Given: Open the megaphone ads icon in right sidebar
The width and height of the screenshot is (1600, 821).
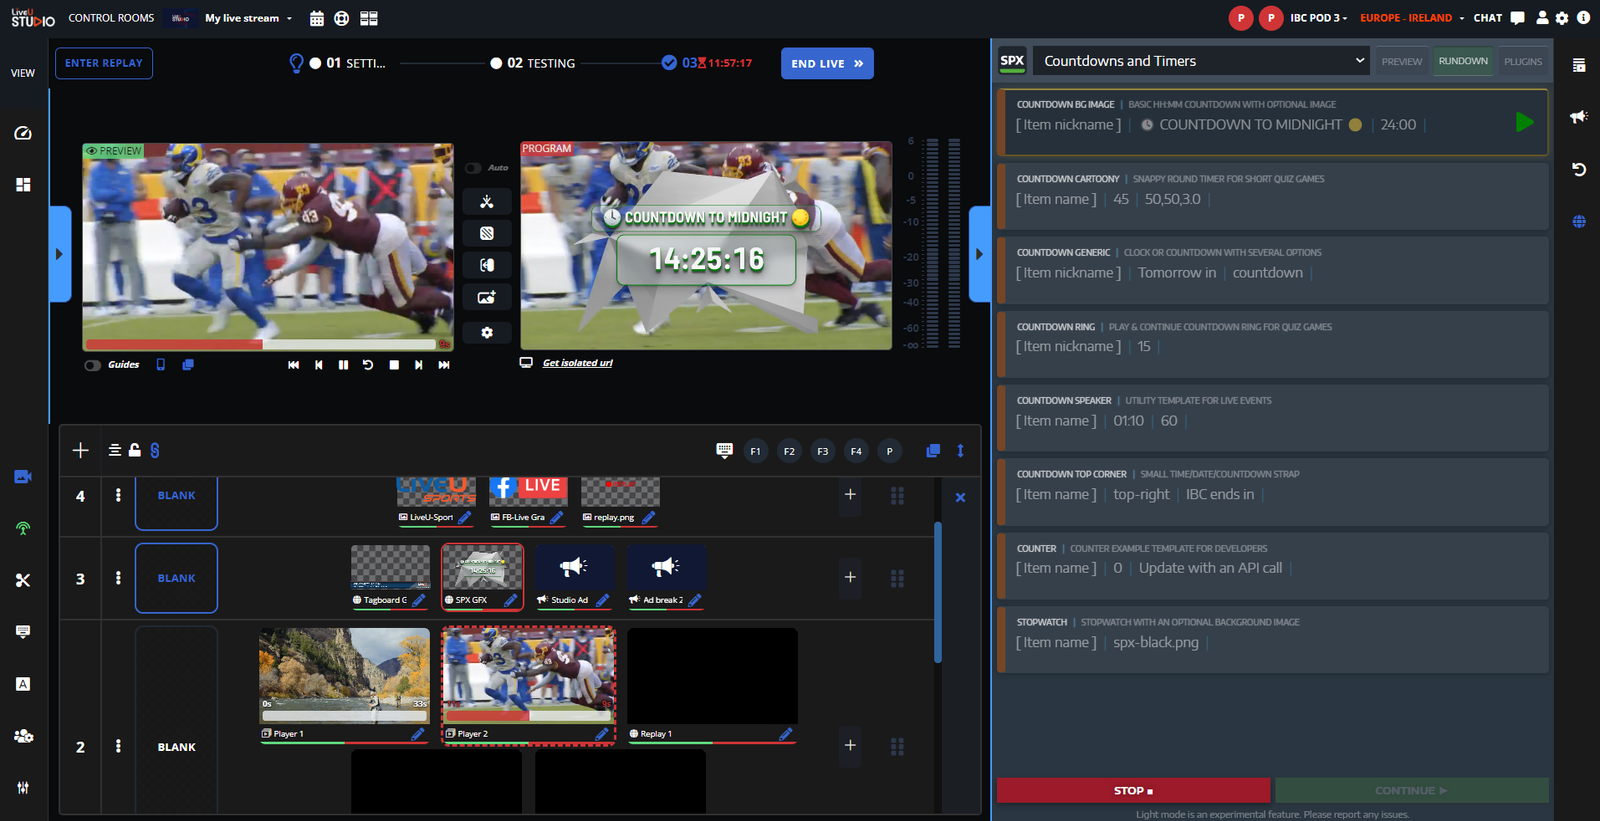Looking at the screenshot, I should [1579, 117].
